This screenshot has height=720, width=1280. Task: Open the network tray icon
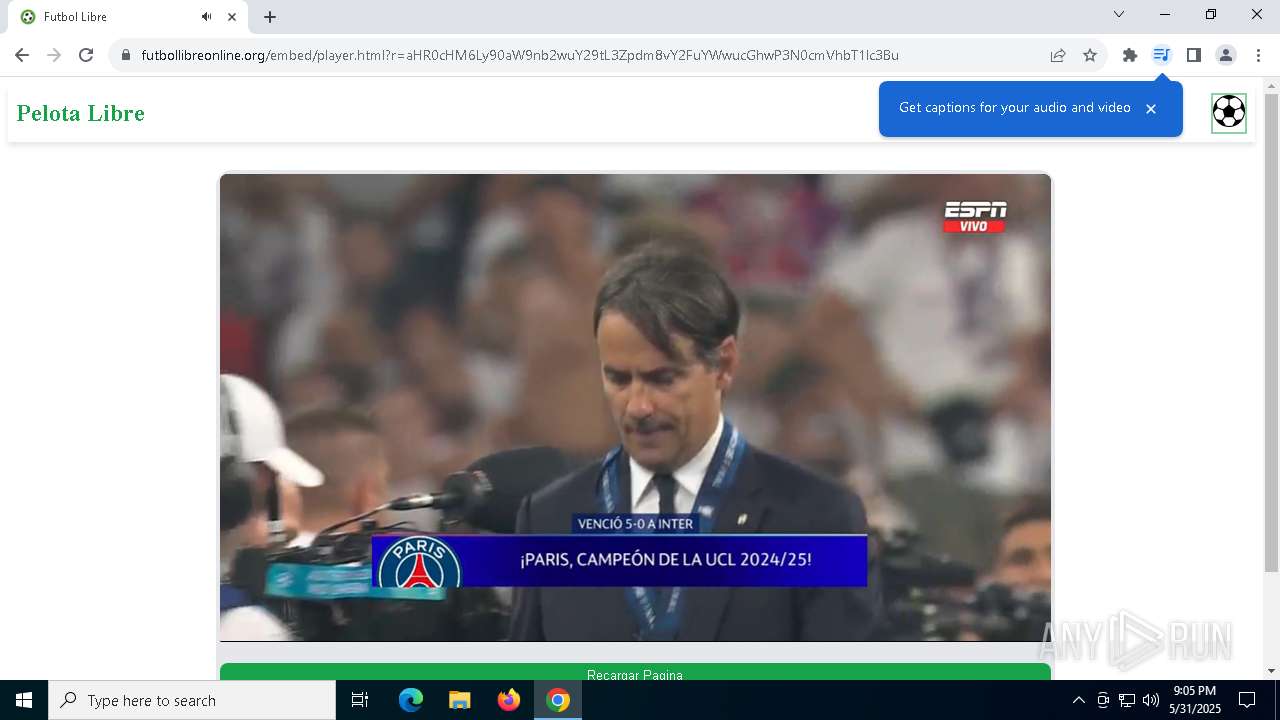1127,700
